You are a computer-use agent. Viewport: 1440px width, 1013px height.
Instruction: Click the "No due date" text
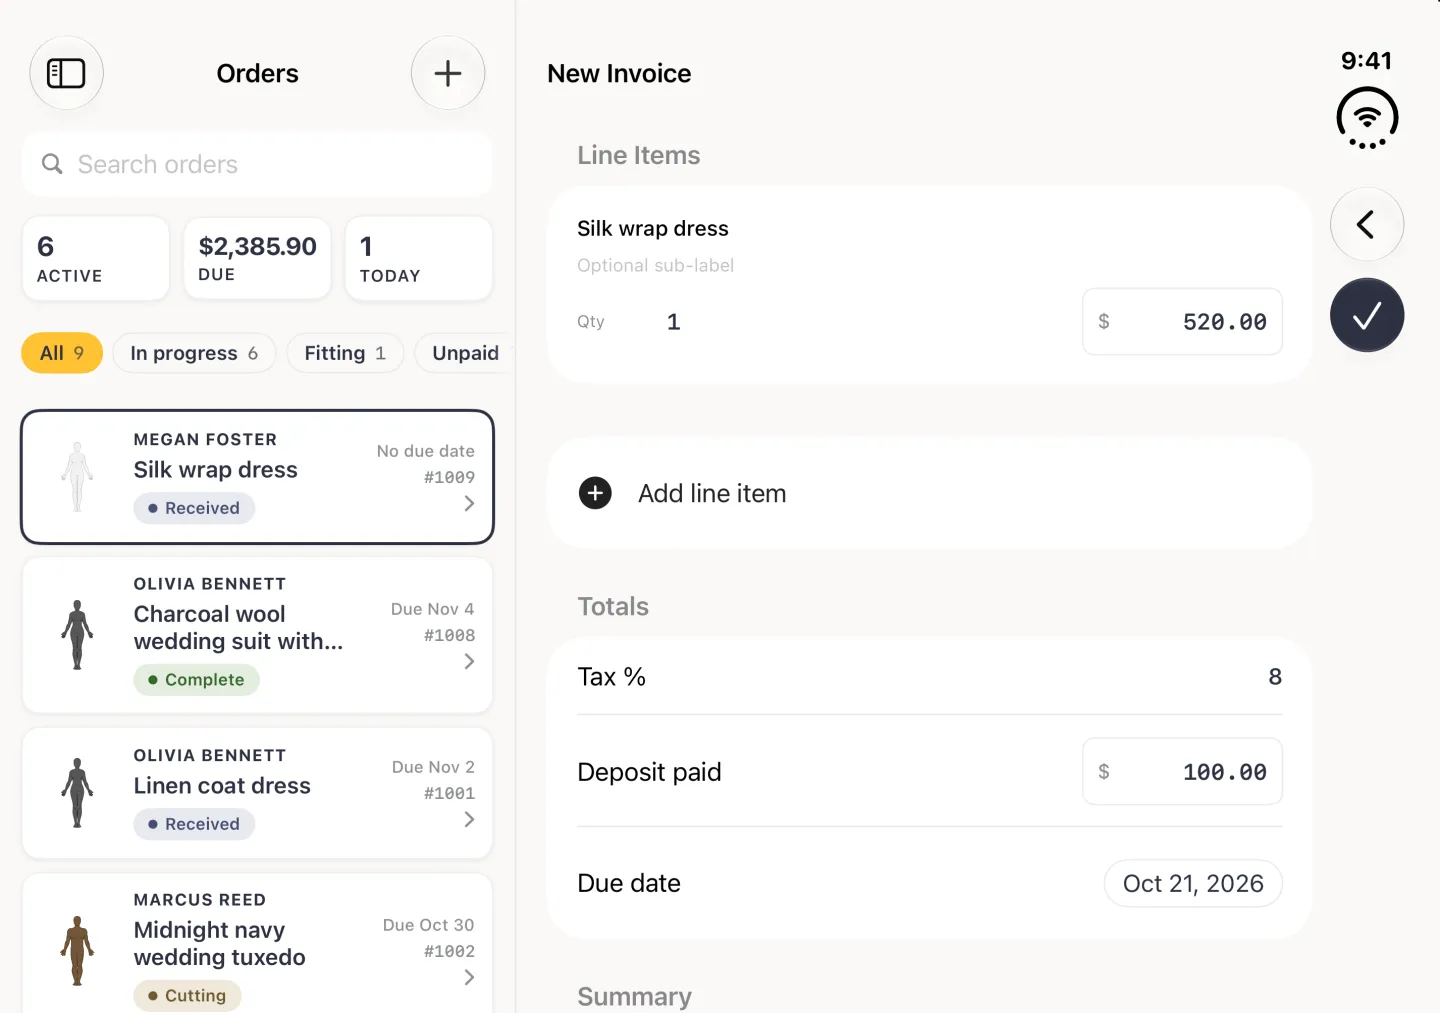[x=425, y=451]
